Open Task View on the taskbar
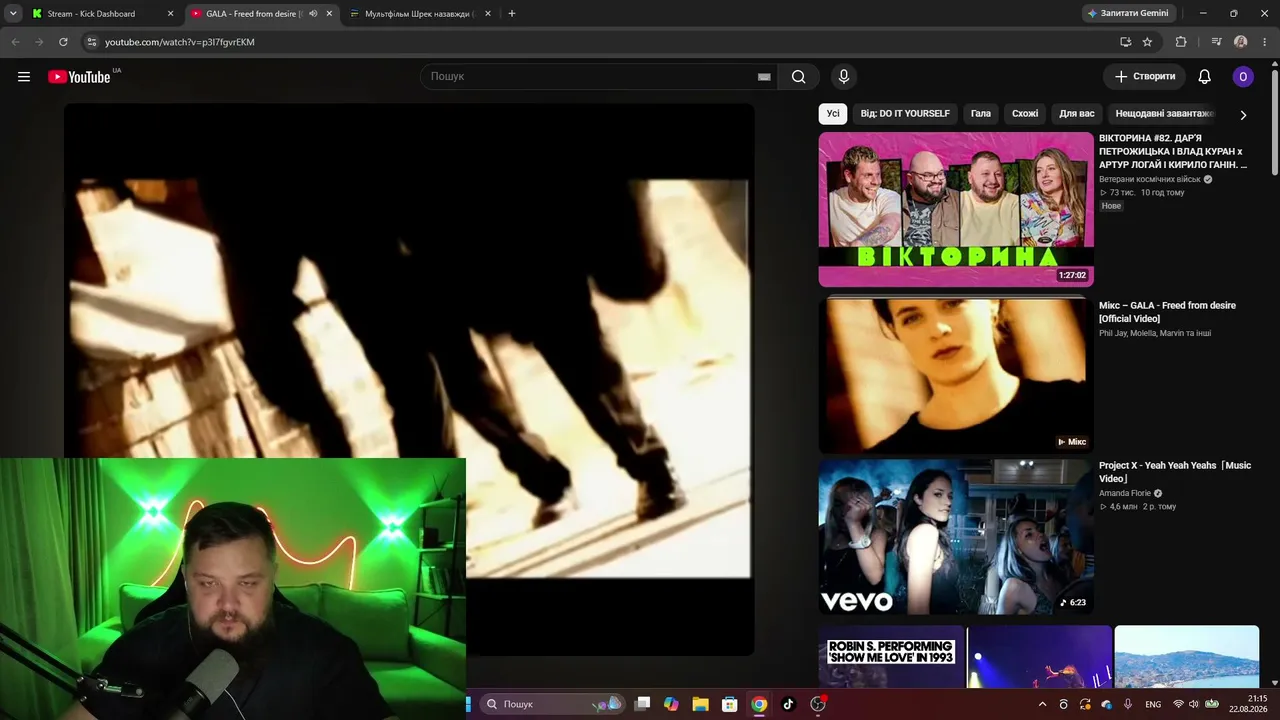Viewport: 1280px width, 720px height. pos(643,704)
